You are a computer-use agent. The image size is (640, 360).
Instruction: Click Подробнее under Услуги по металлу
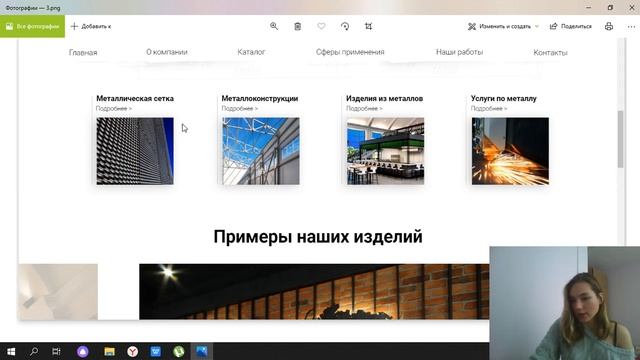[x=489, y=108]
